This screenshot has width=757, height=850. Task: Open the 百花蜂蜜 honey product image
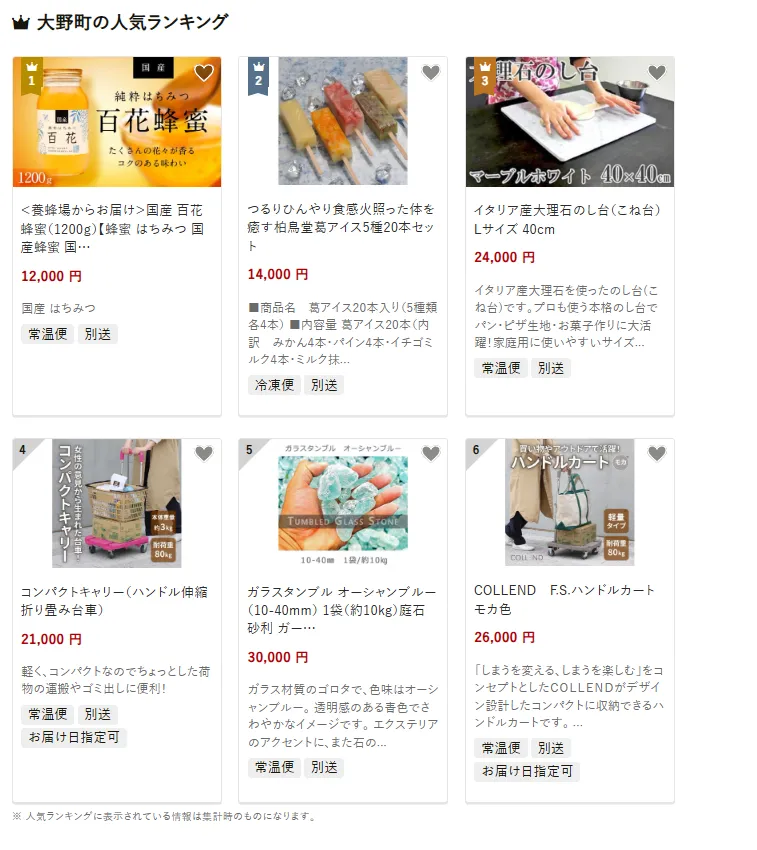click(x=117, y=122)
